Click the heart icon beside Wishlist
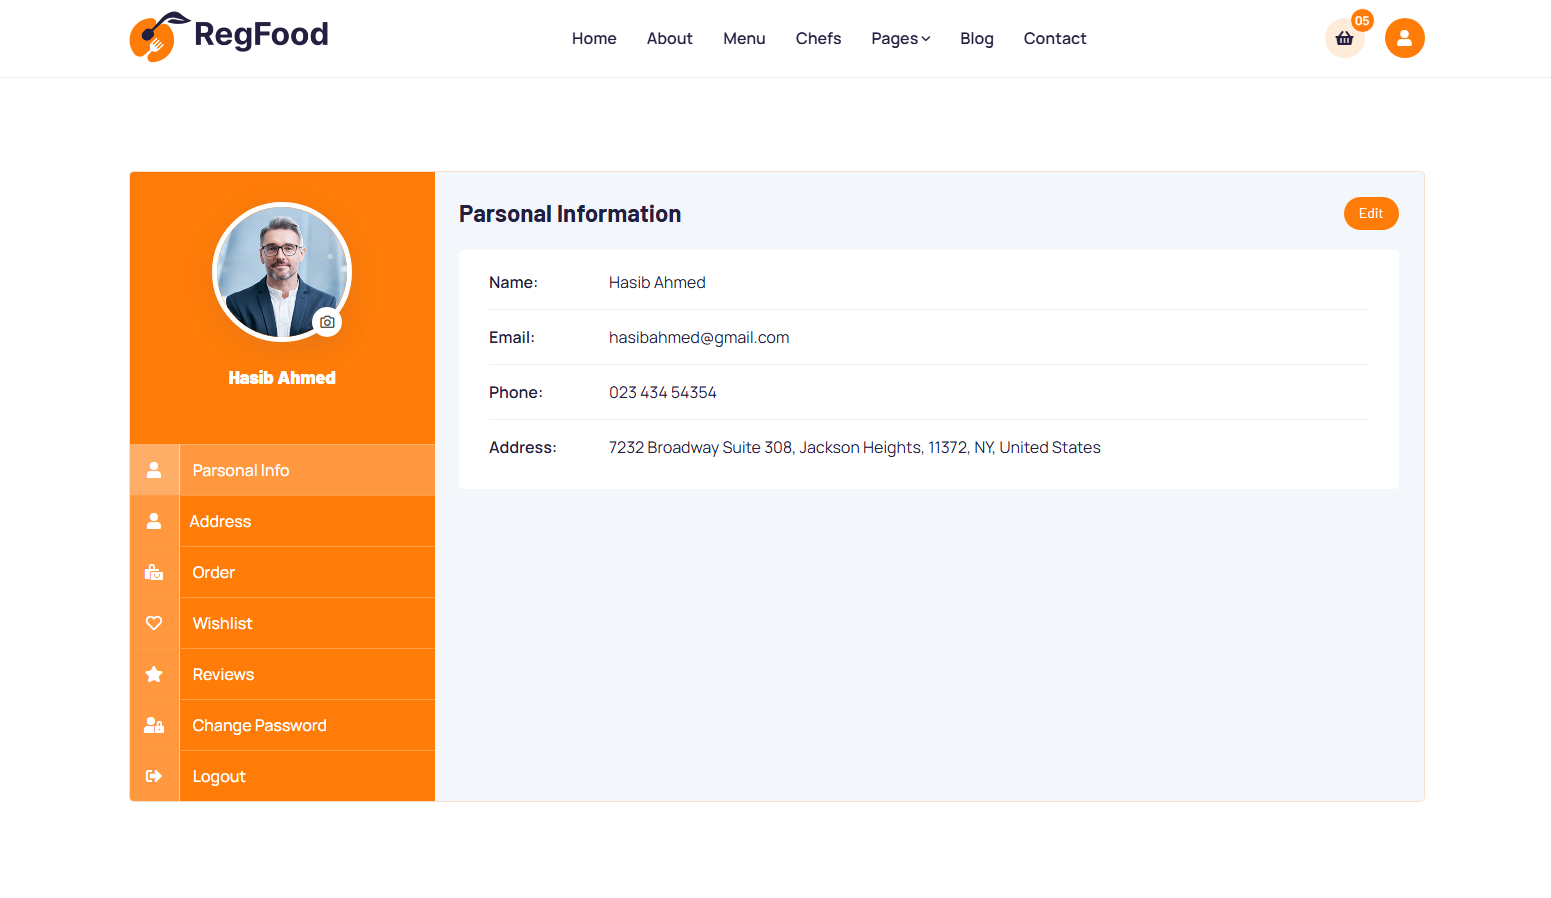1551x898 pixels. pos(154,623)
